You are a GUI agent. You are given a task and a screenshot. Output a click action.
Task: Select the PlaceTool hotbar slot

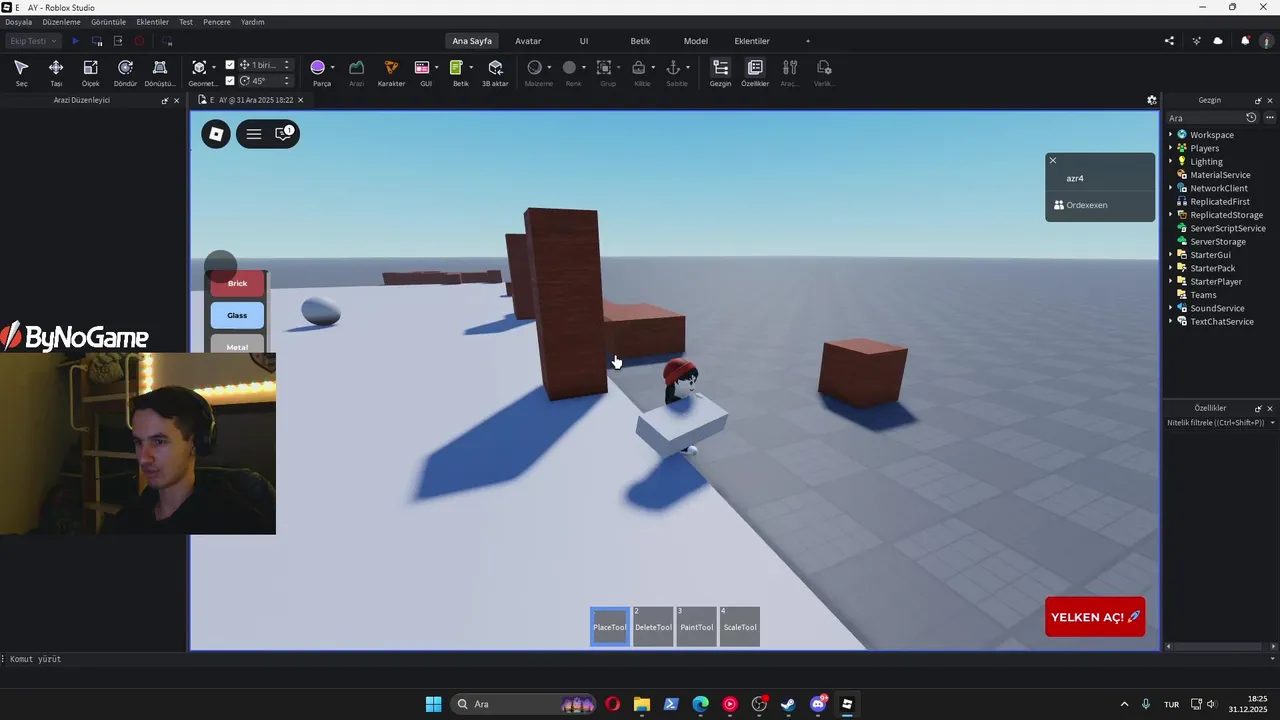pyautogui.click(x=610, y=627)
